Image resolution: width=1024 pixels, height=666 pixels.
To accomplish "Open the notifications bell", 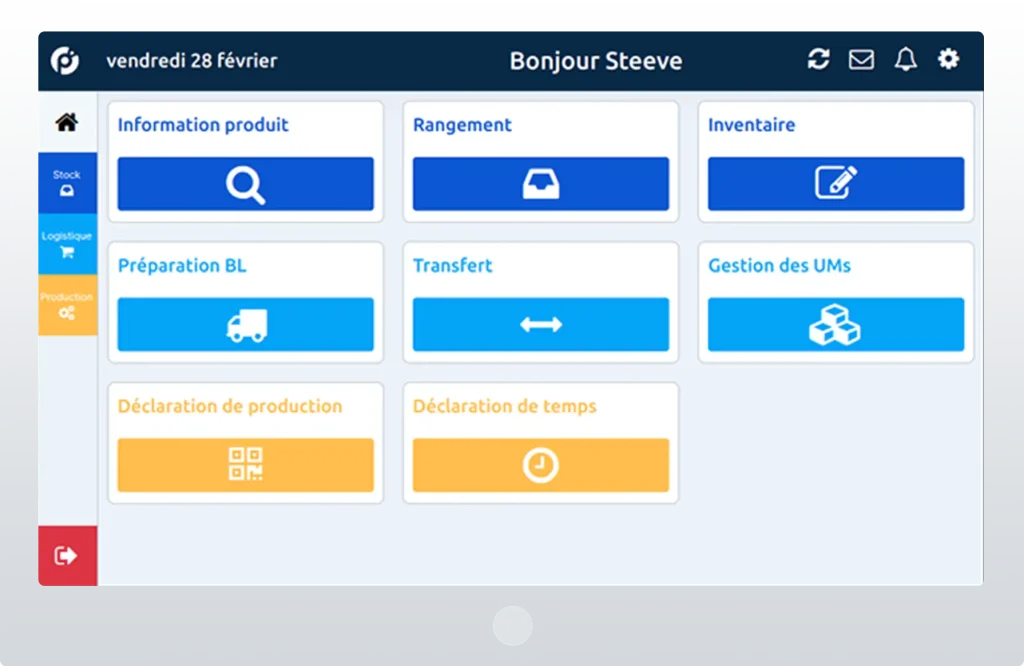I will pyautogui.click(x=905, y=59).
